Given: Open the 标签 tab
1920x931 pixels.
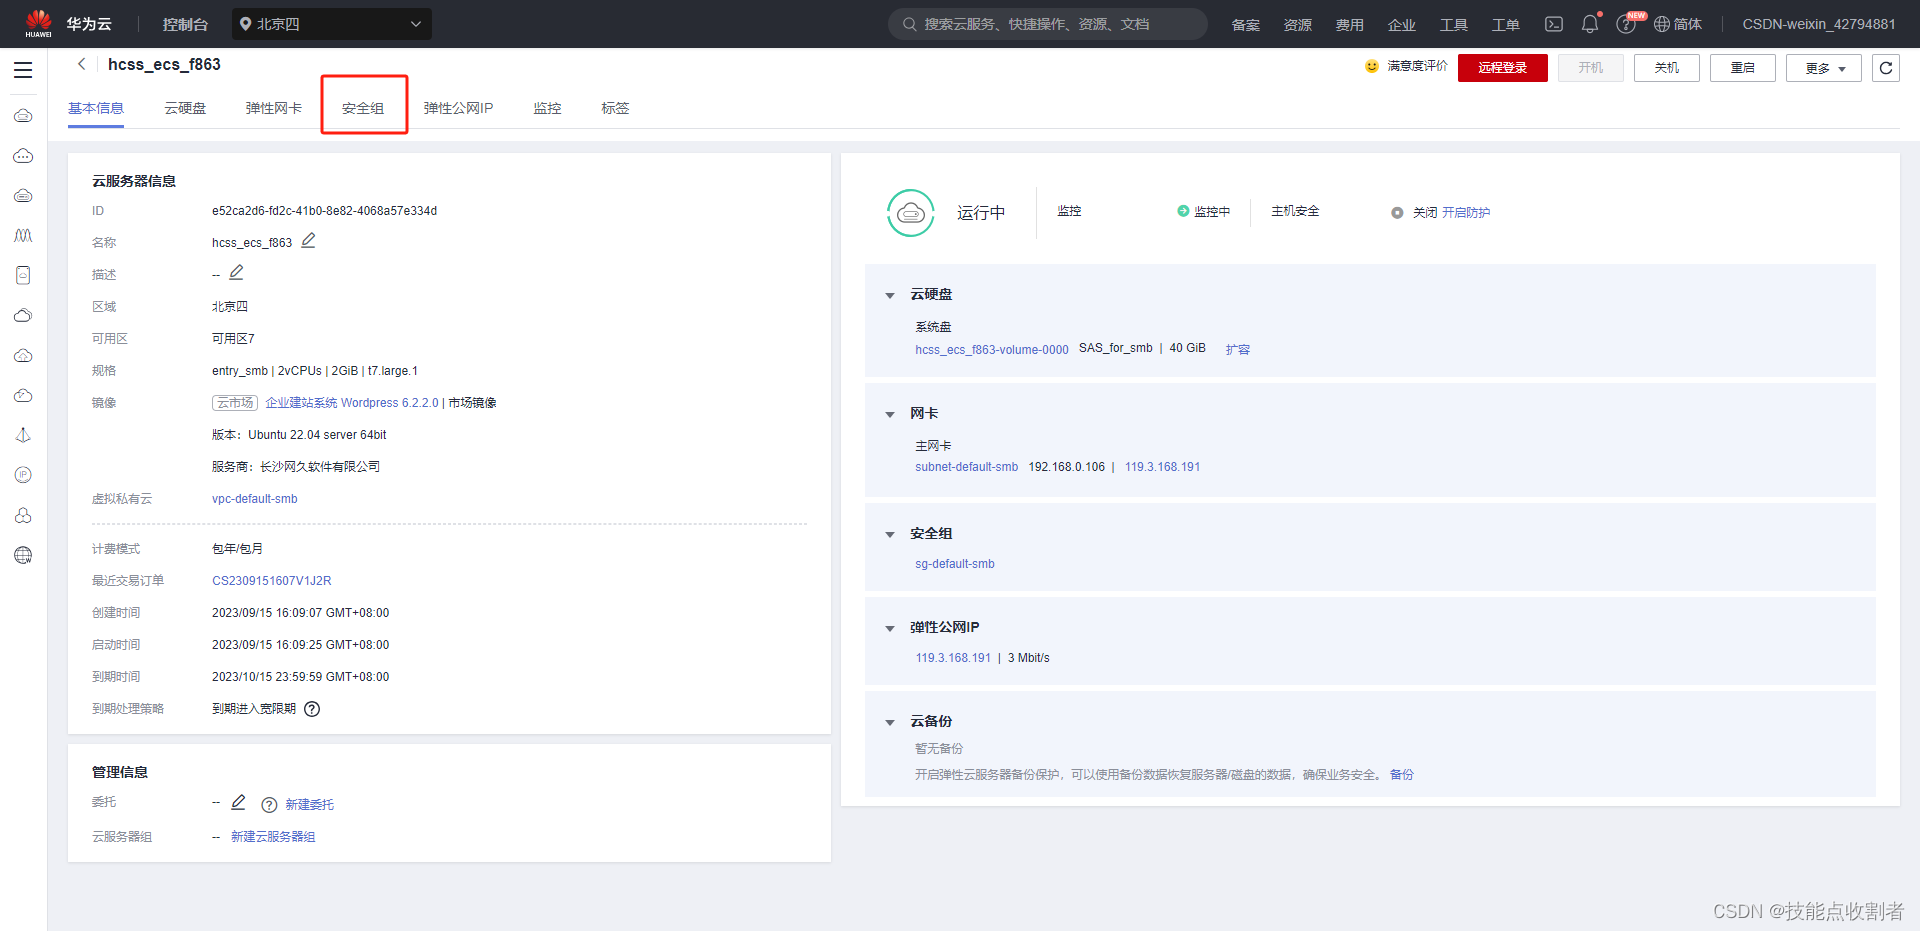Looking at the screenshot, I should [615, 108].
